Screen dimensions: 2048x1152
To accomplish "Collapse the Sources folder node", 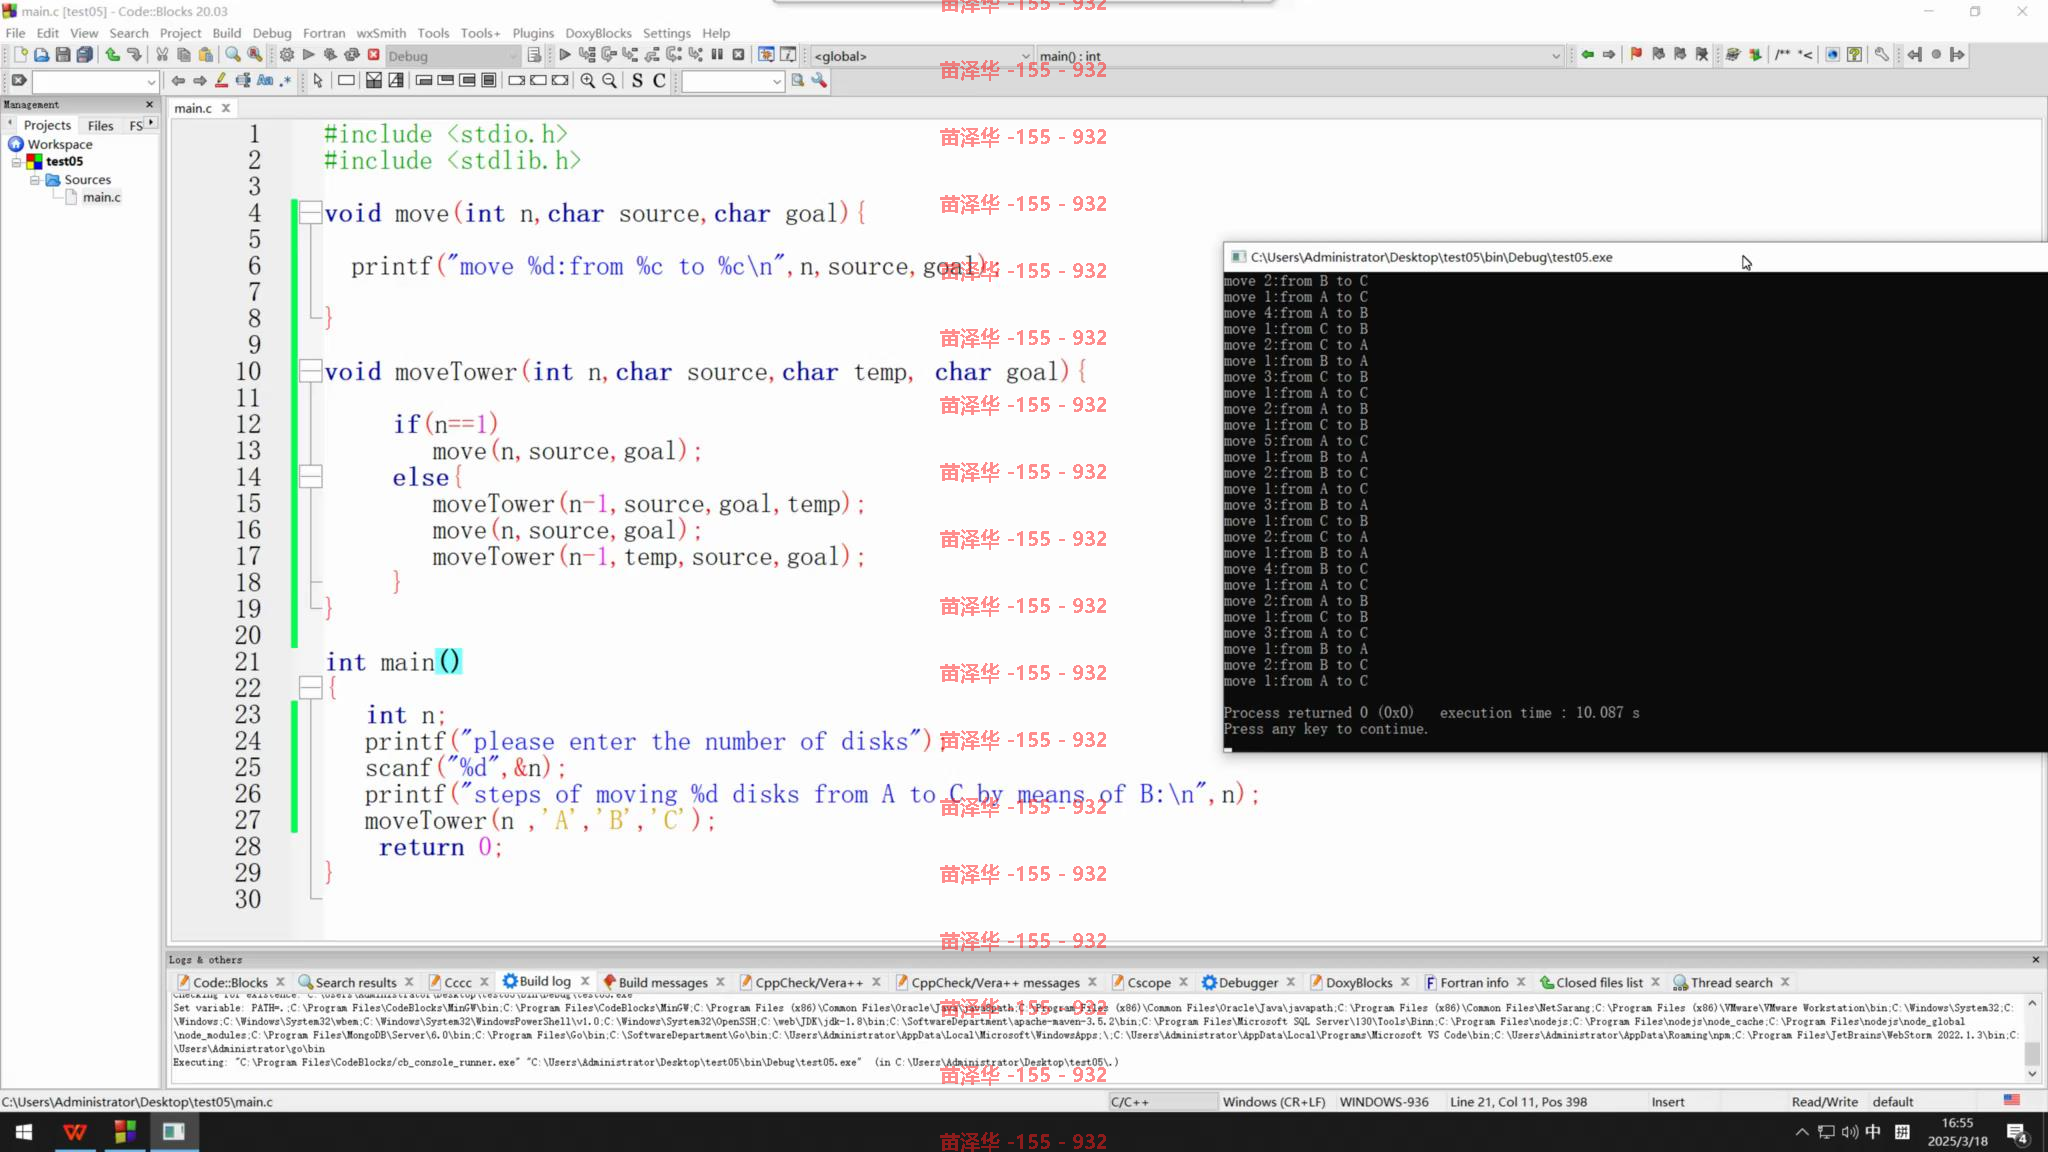I will [x=35, y=180].
